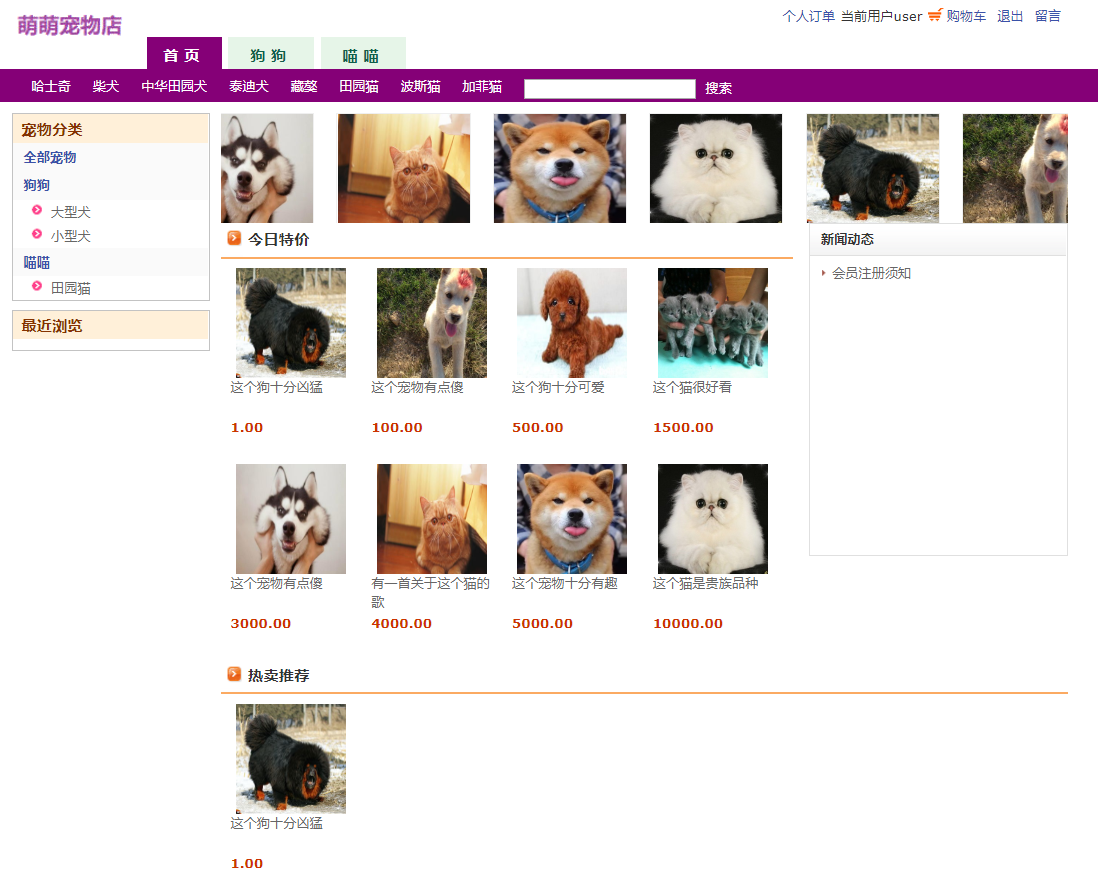This screenshot has height=888, width=1098.
Task: Switch to the 狗狗 tab
Action: point(270,54)
